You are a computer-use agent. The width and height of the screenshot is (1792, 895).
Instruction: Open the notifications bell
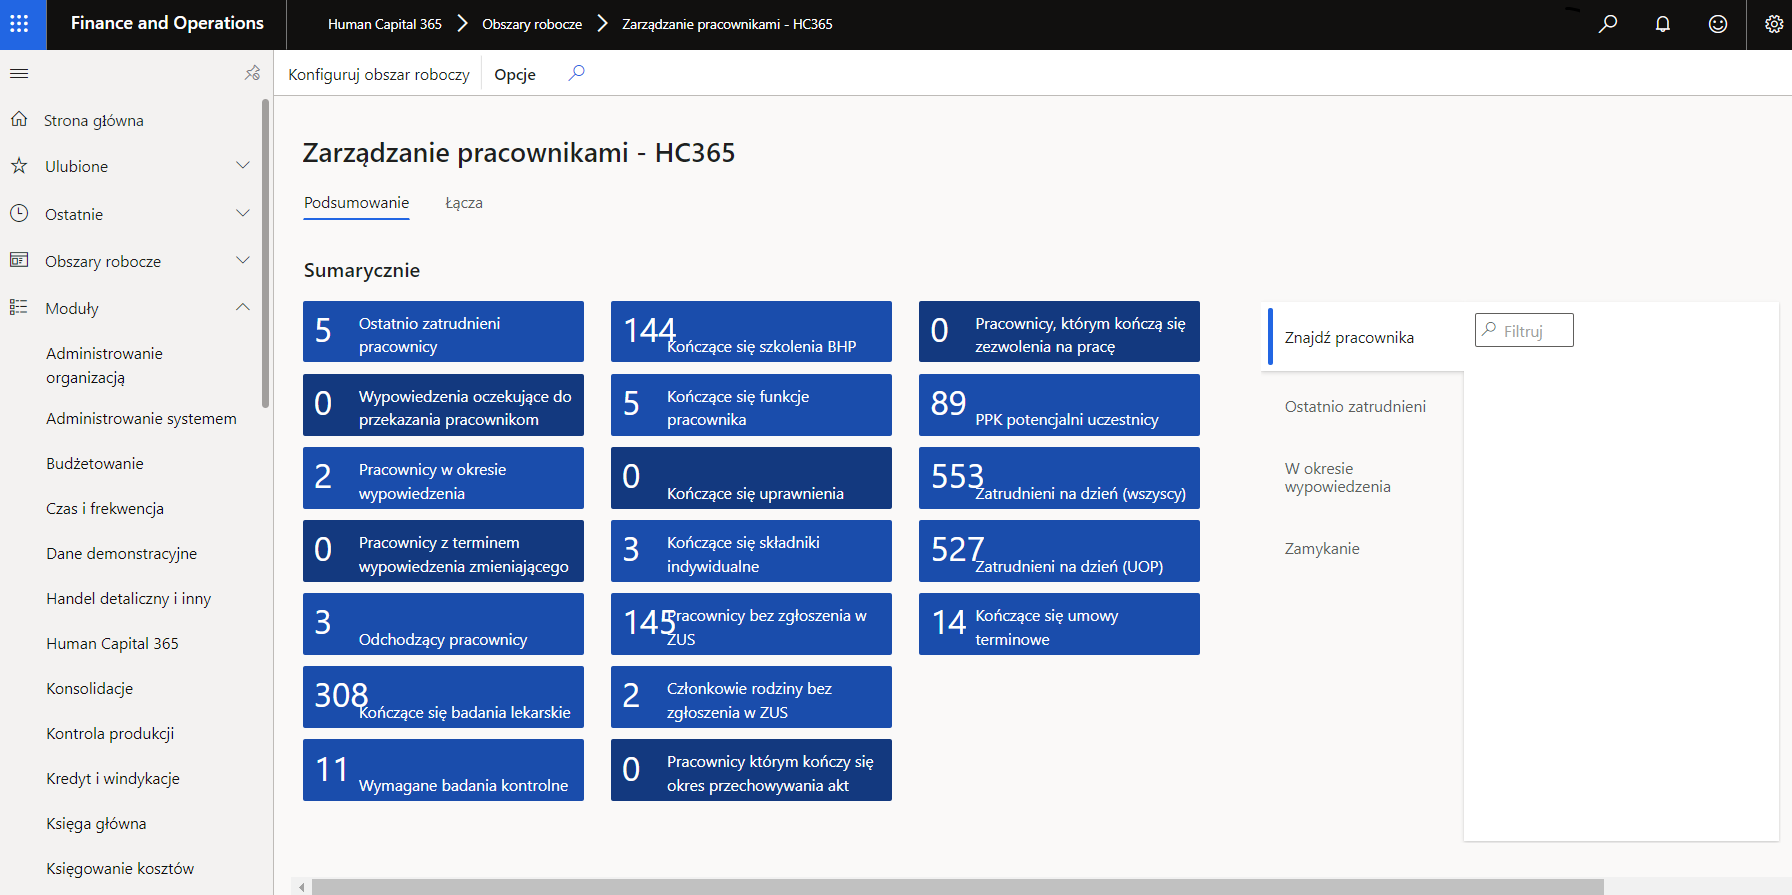tap(1663, 24)
